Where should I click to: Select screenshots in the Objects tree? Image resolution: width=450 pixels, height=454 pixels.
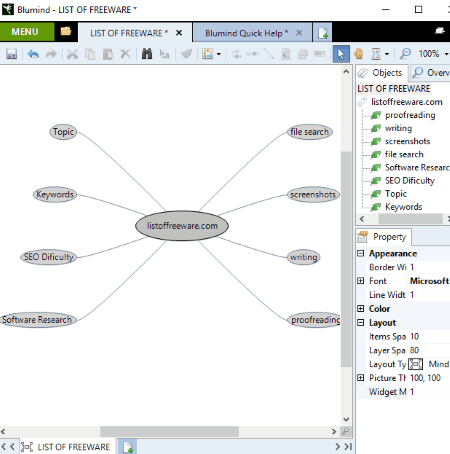[407, 141]
